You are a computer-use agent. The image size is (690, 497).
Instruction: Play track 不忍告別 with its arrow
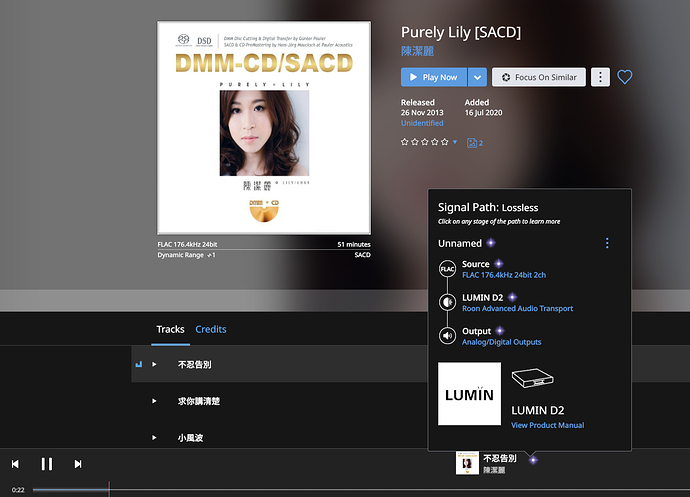point(154,364)
